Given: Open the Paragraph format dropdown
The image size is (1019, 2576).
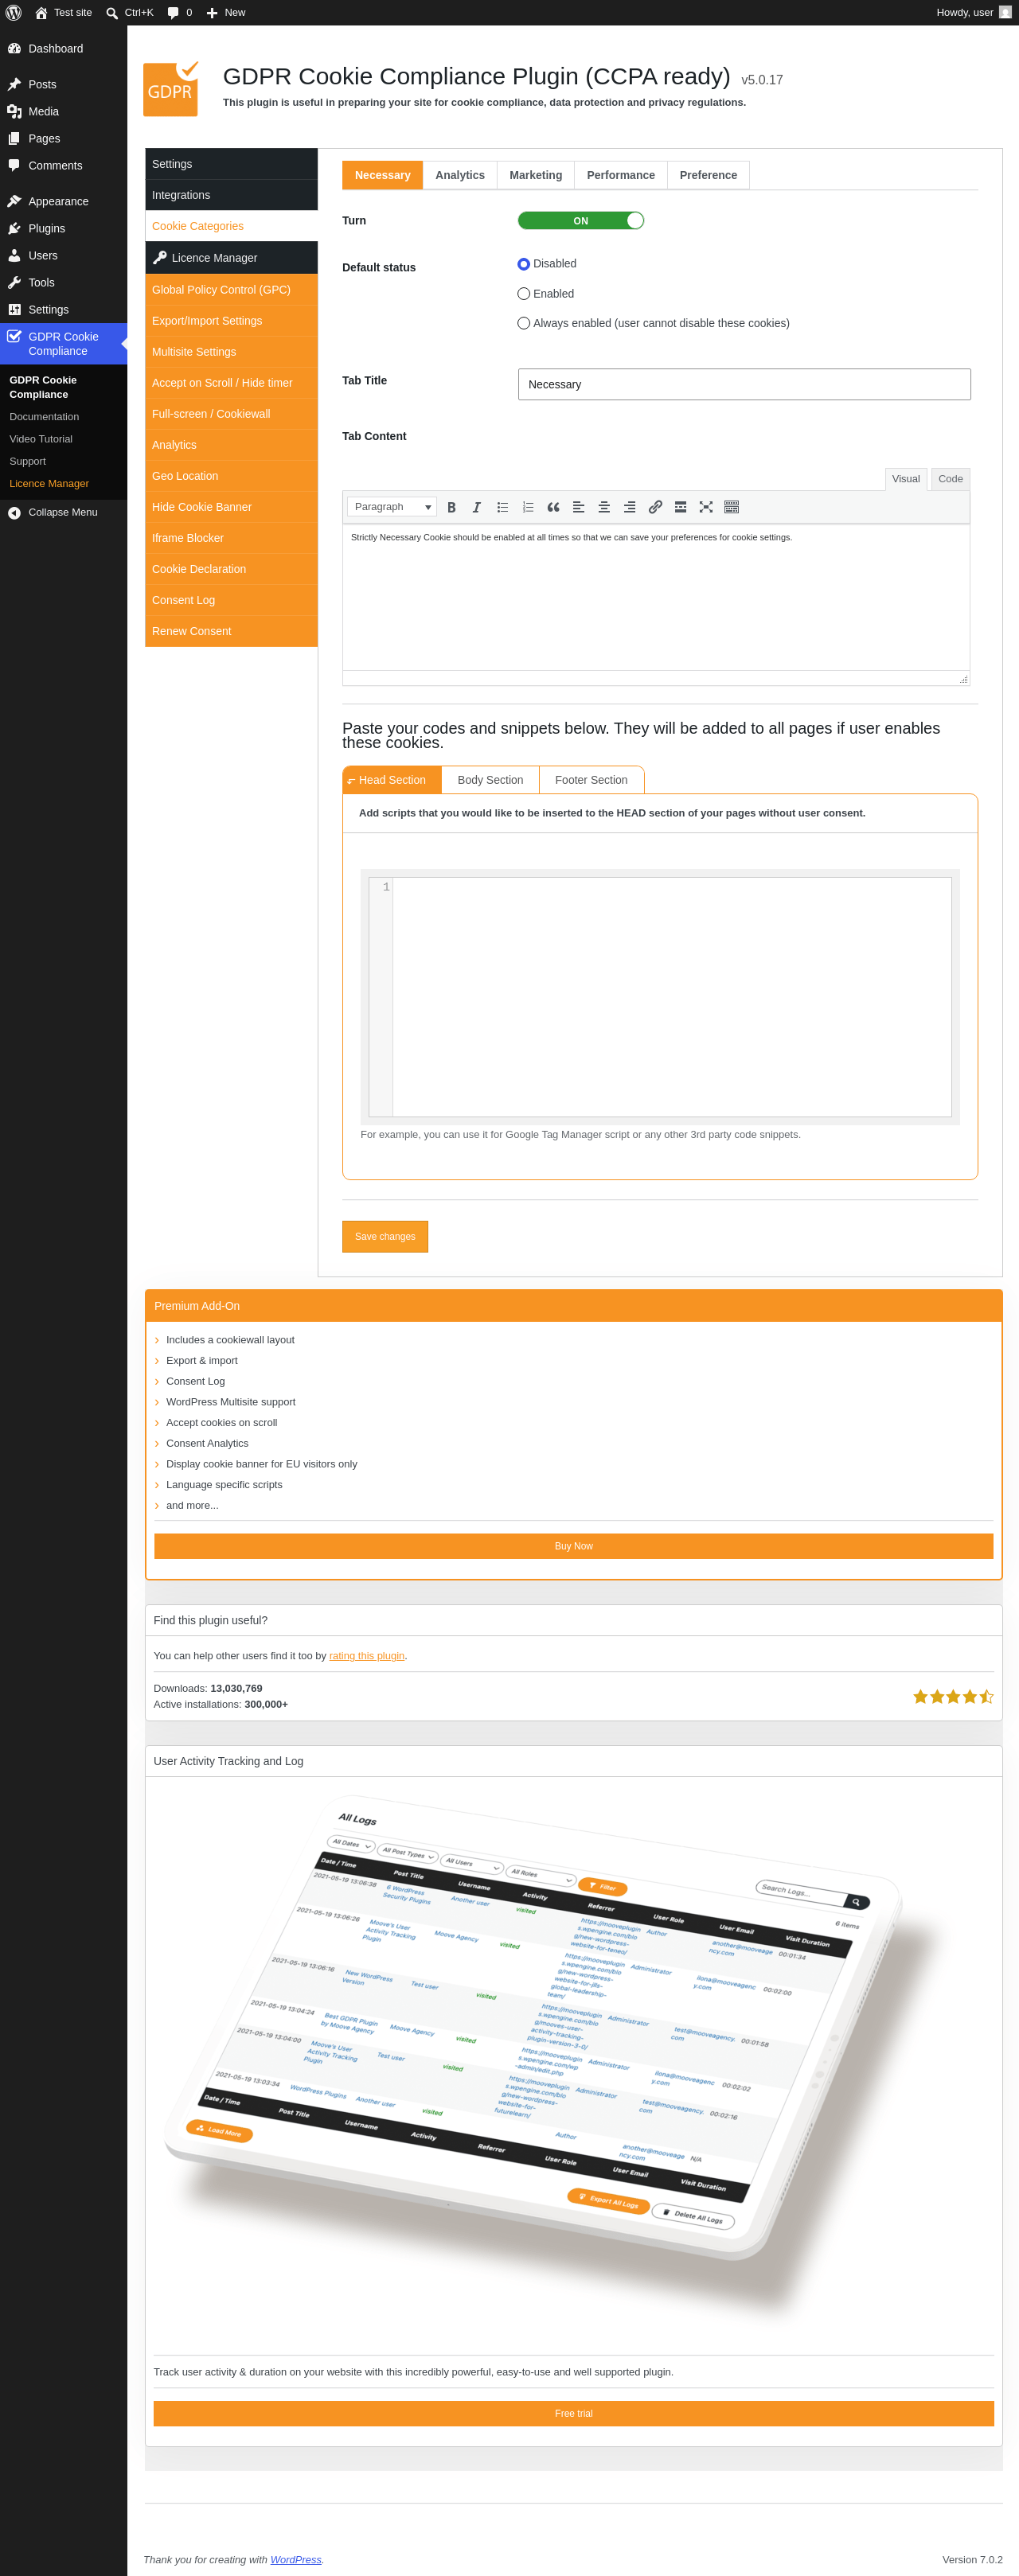Looking at the screenshot, I should [392, 507].
